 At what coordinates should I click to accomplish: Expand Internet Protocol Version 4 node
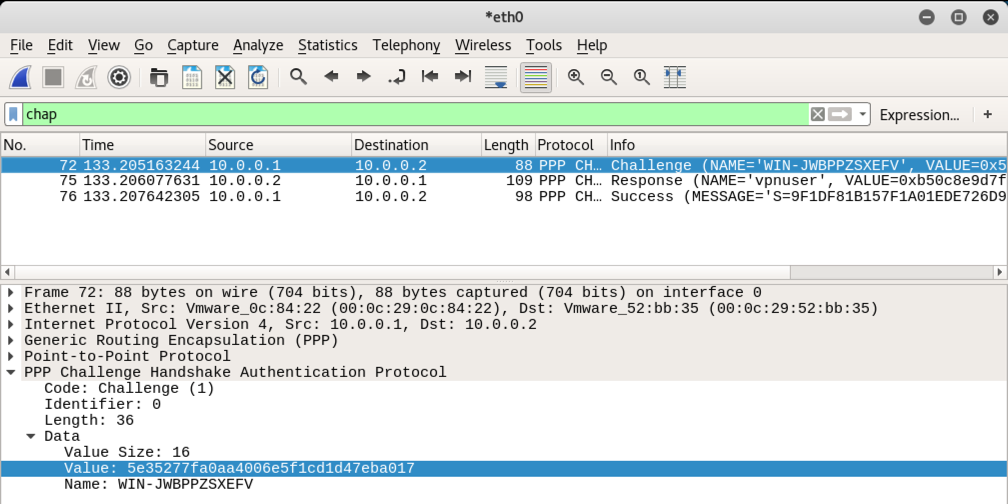11,325
